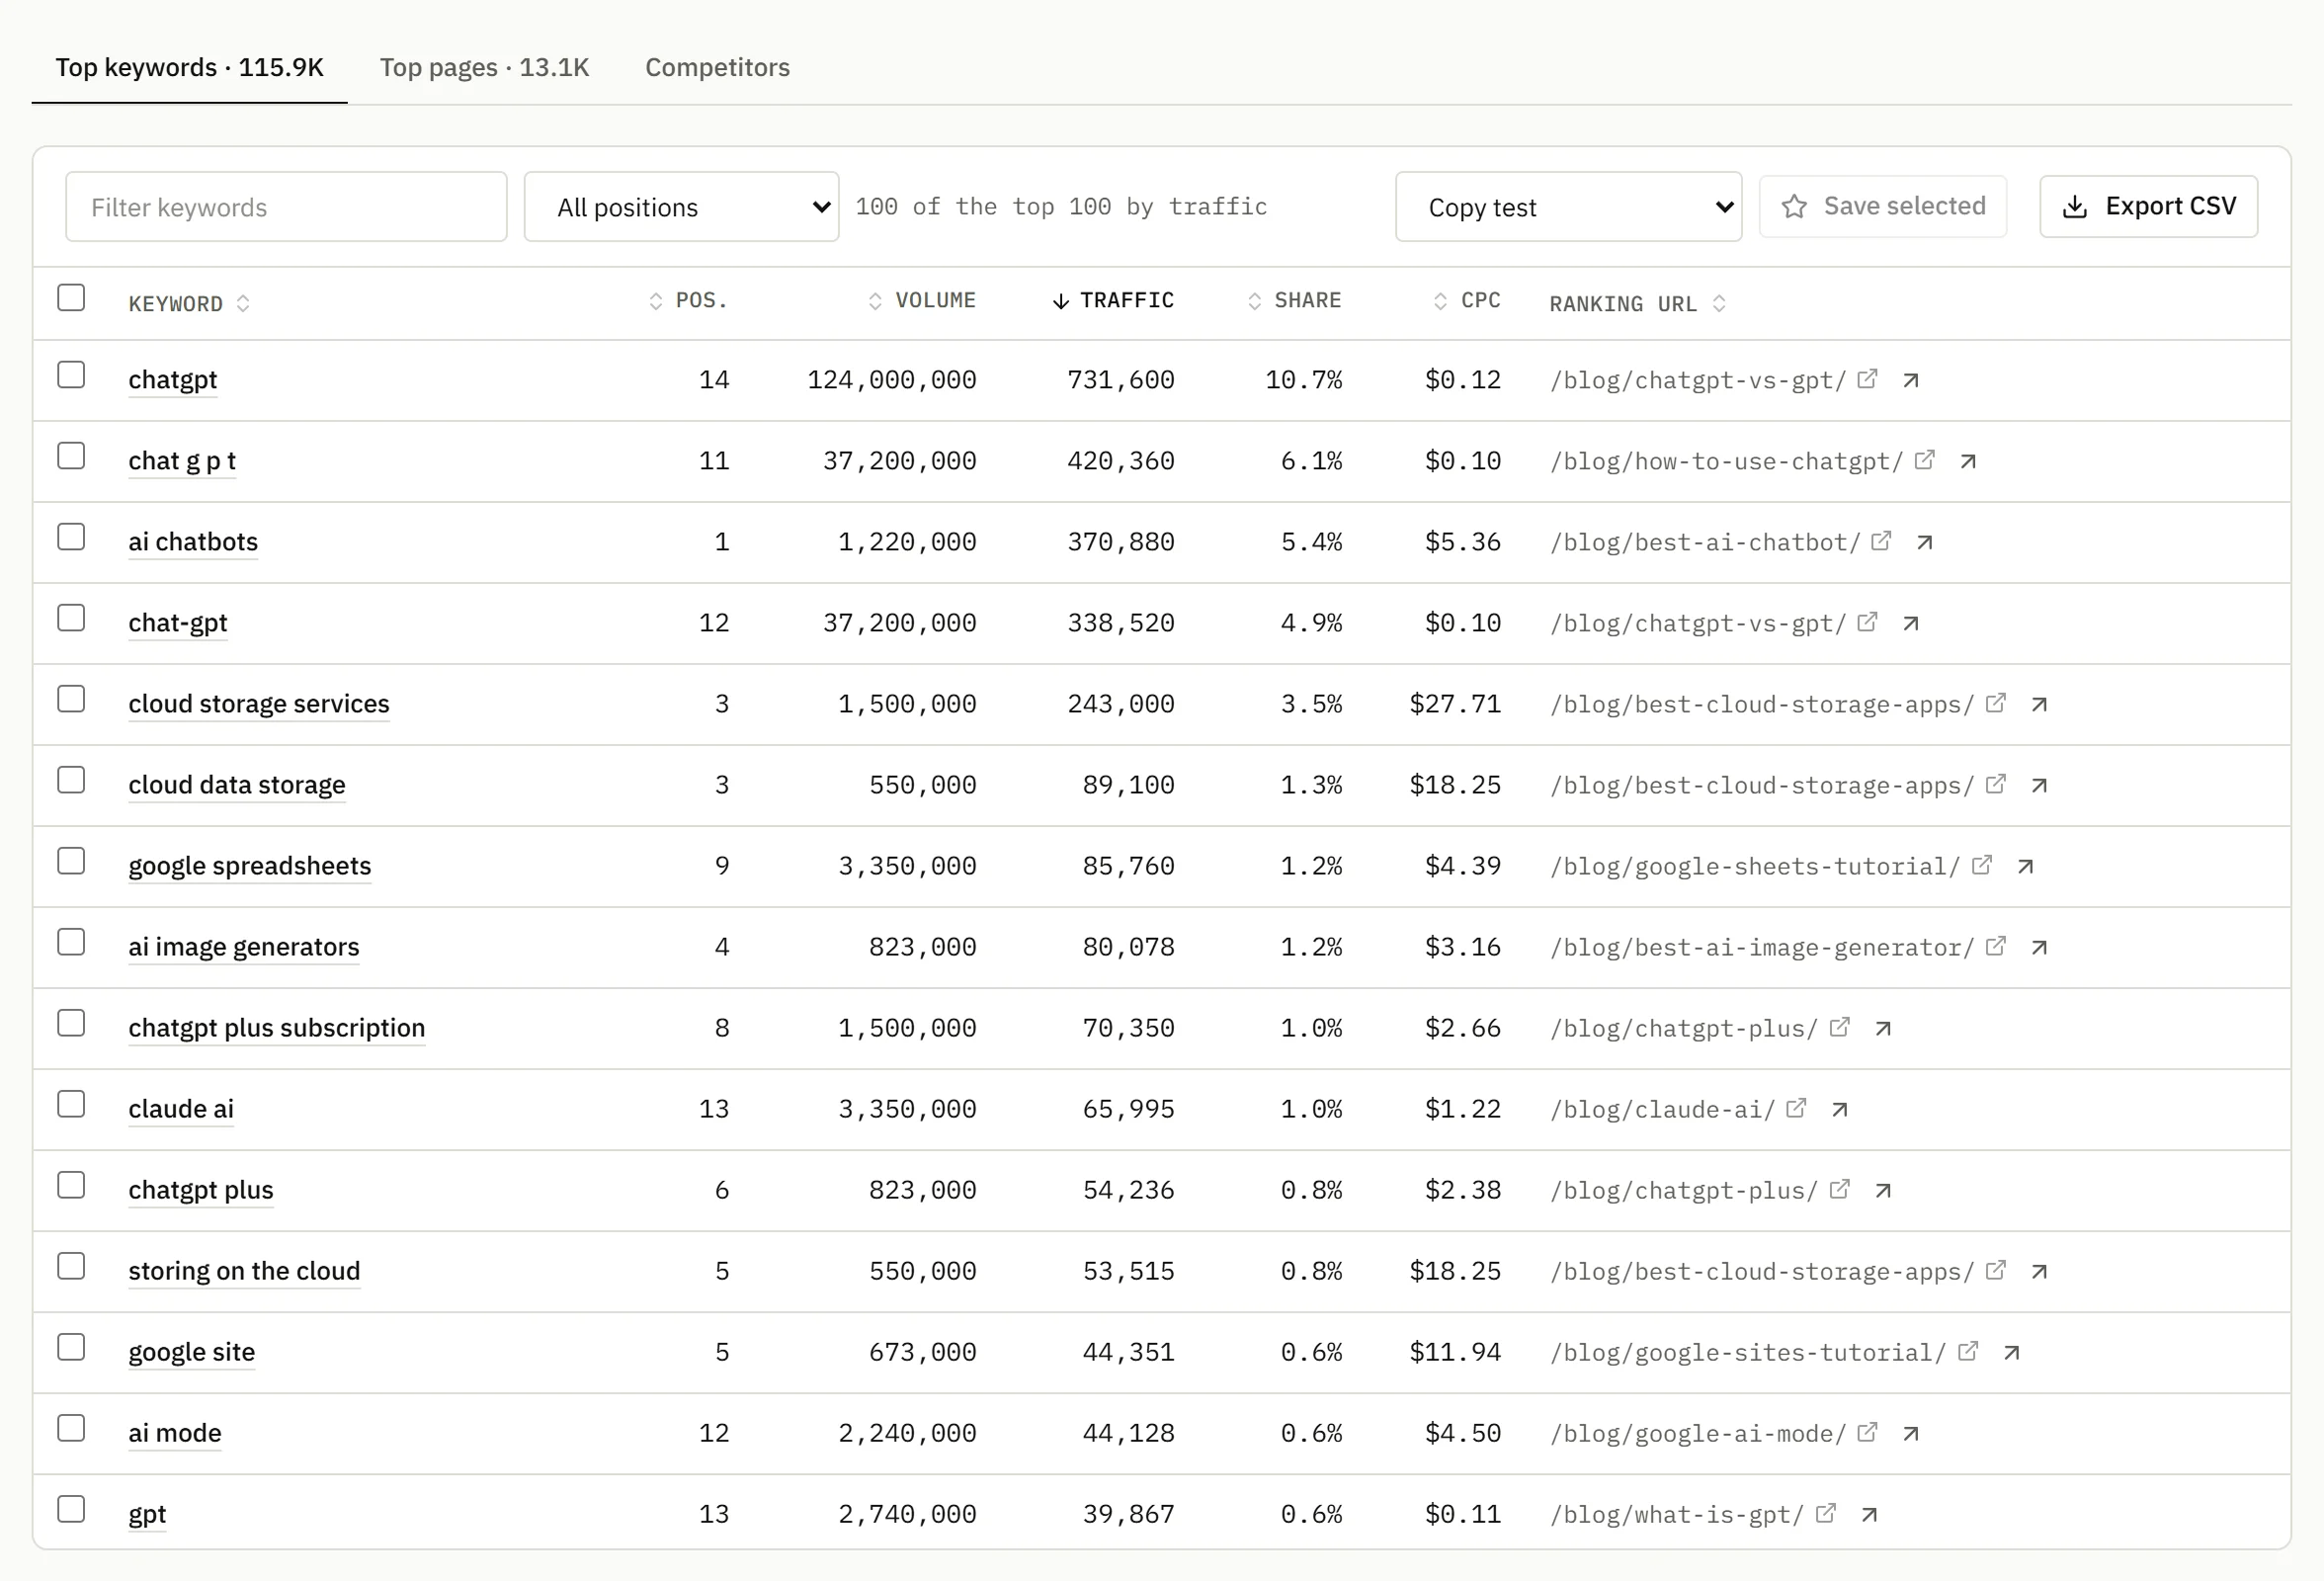
Task: Click arrow icon in storing on the cloud row
Action: click(2039, 1271)
